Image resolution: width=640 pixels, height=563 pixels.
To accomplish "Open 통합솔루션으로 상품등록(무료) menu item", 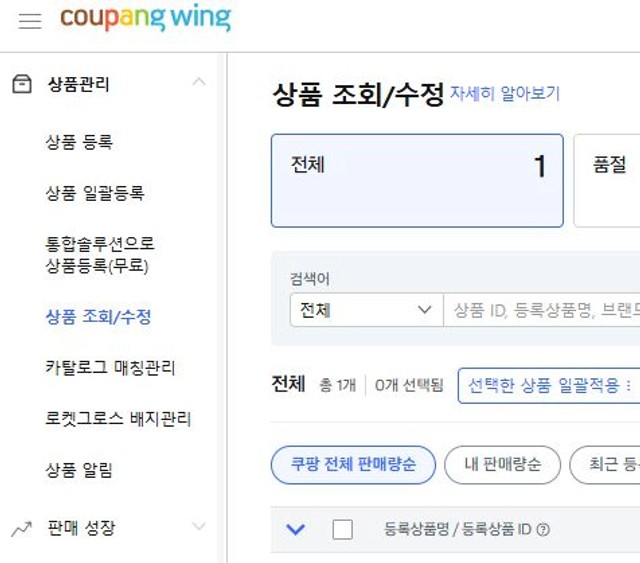I will pos(100,255).
